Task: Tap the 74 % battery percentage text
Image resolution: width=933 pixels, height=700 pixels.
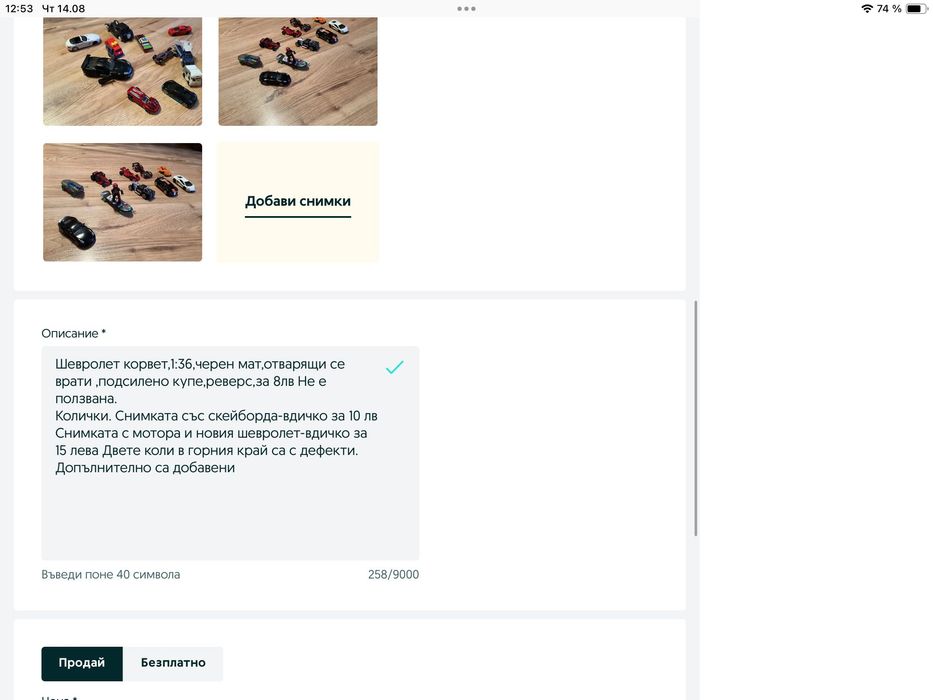Action: tap(889, 8)
